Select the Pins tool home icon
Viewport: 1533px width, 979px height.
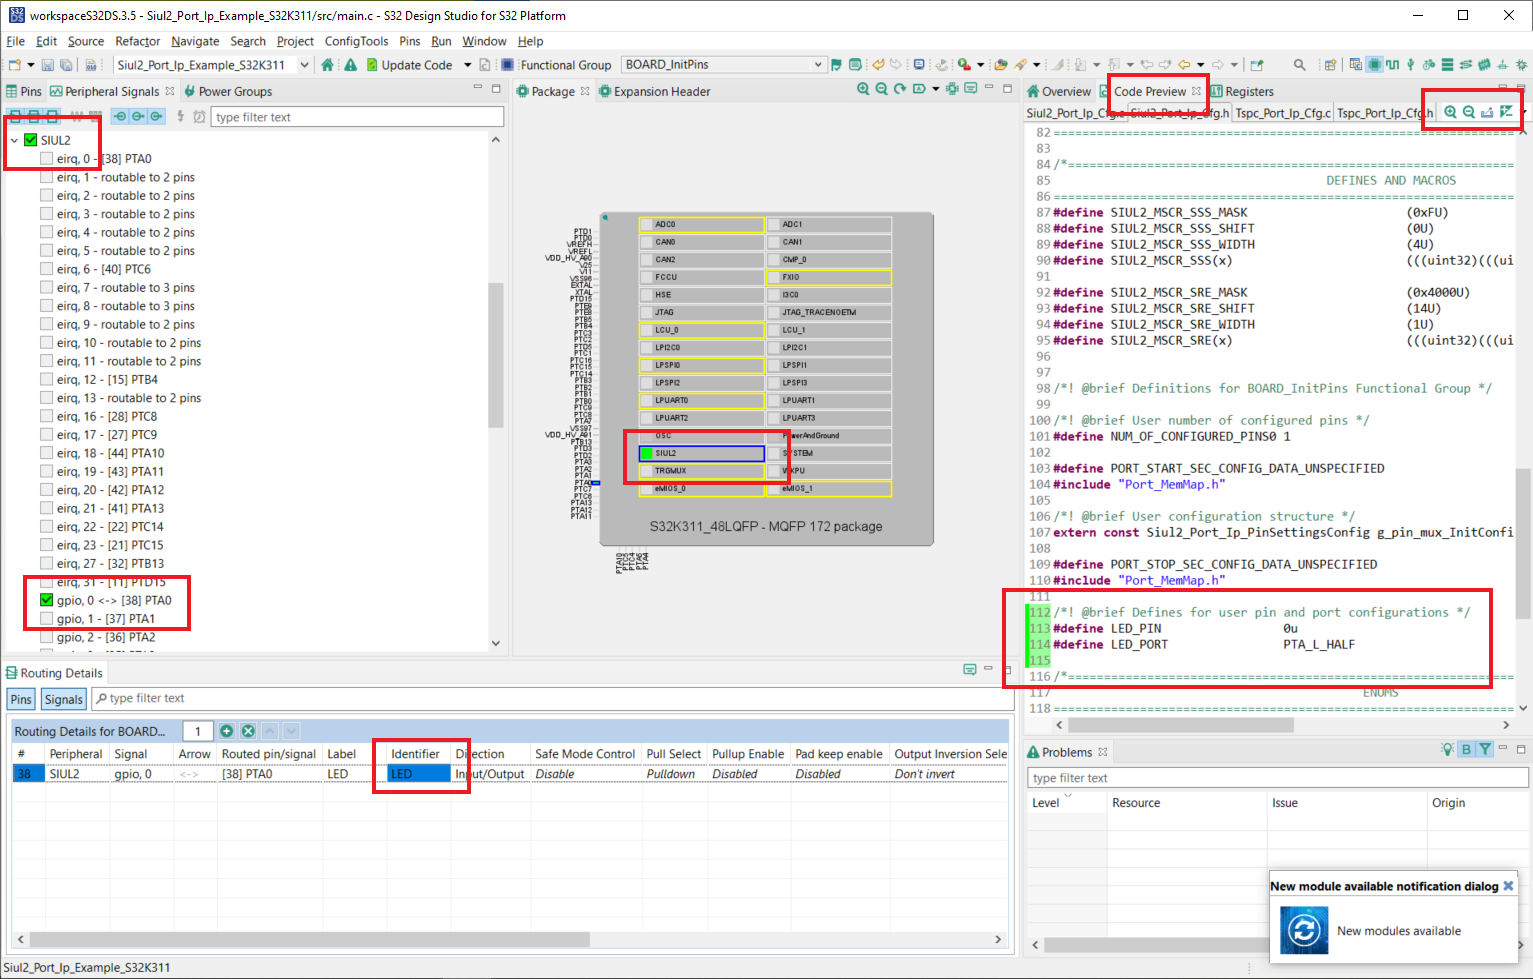point(328,64)
